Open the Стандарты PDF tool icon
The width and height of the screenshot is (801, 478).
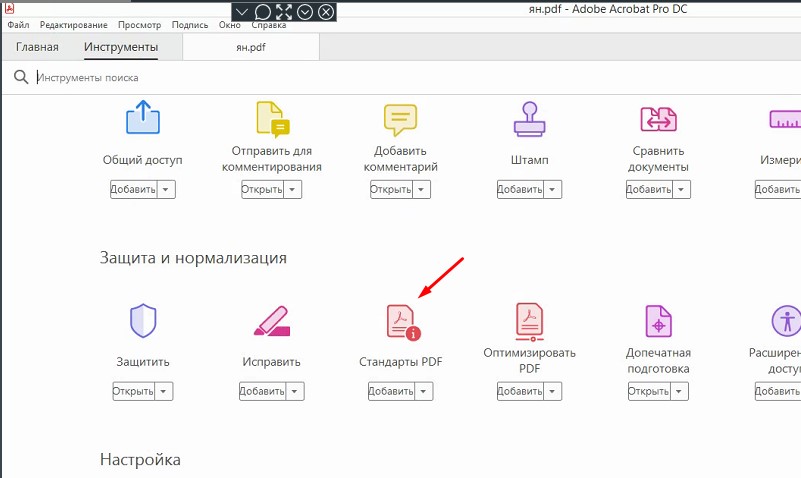[x=403, y=322]
